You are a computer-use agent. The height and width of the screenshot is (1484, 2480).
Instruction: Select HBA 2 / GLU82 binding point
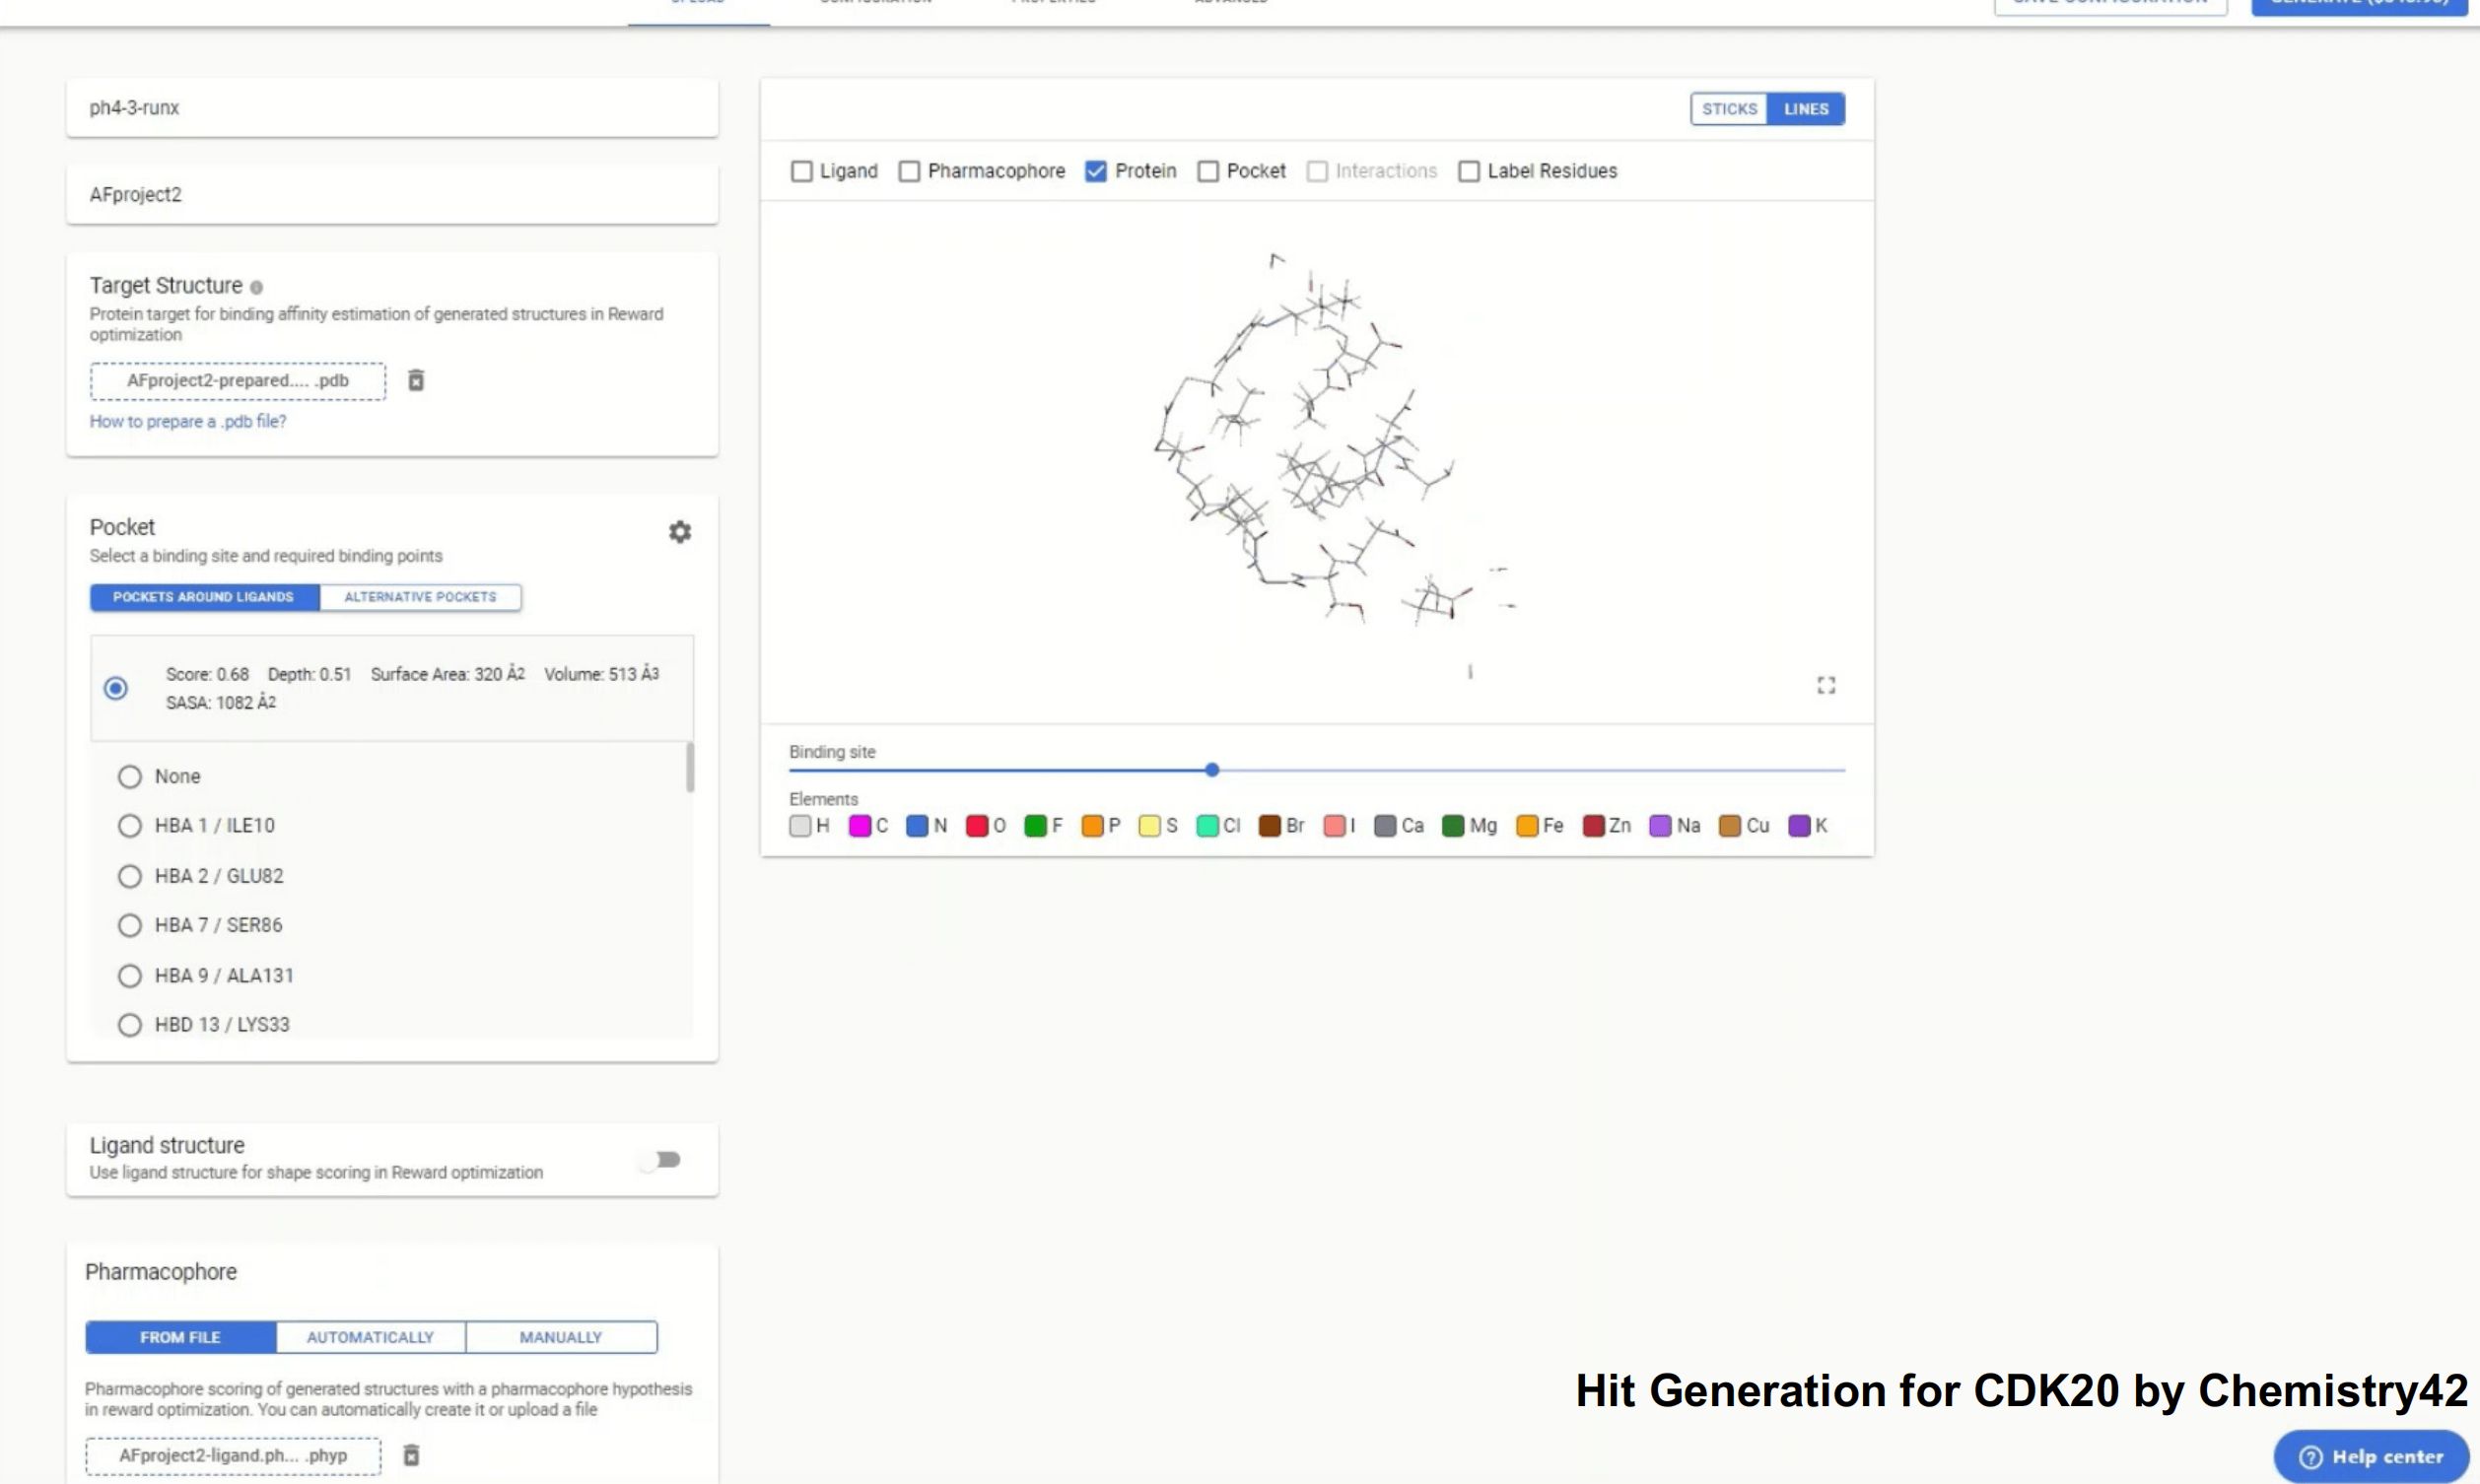click(130, 876)
